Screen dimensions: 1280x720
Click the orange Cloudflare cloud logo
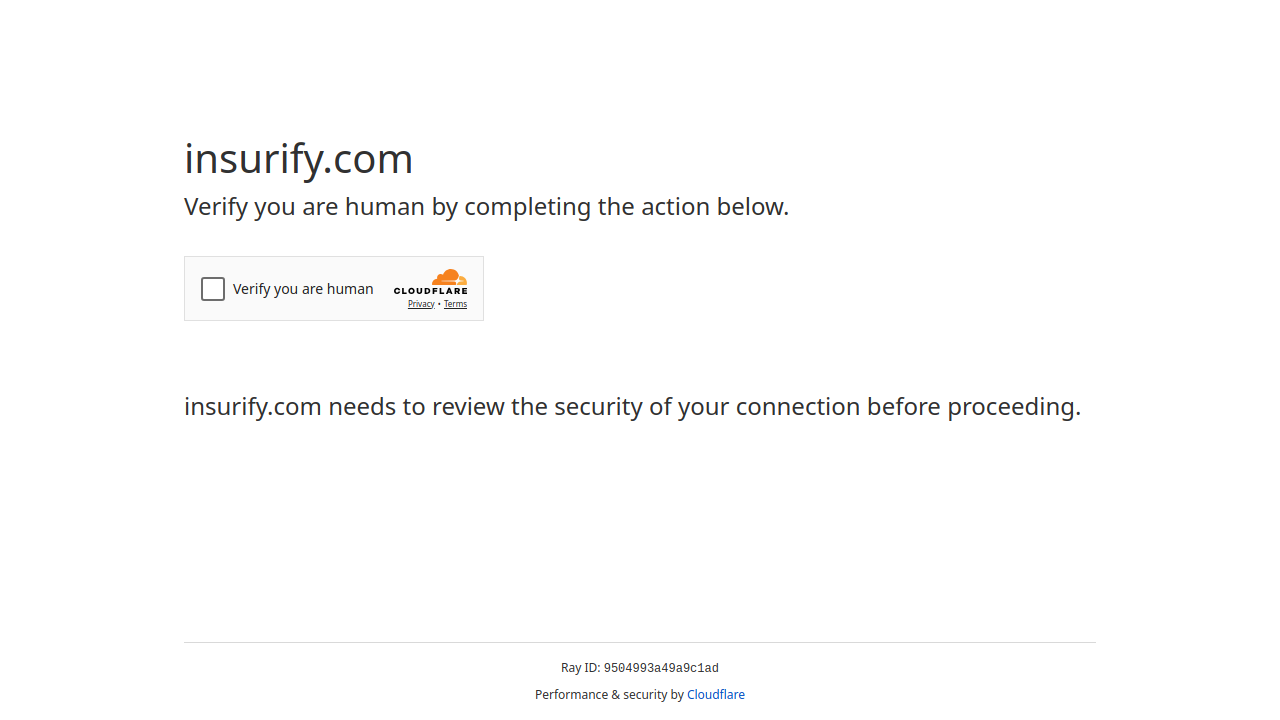[449, 277]
